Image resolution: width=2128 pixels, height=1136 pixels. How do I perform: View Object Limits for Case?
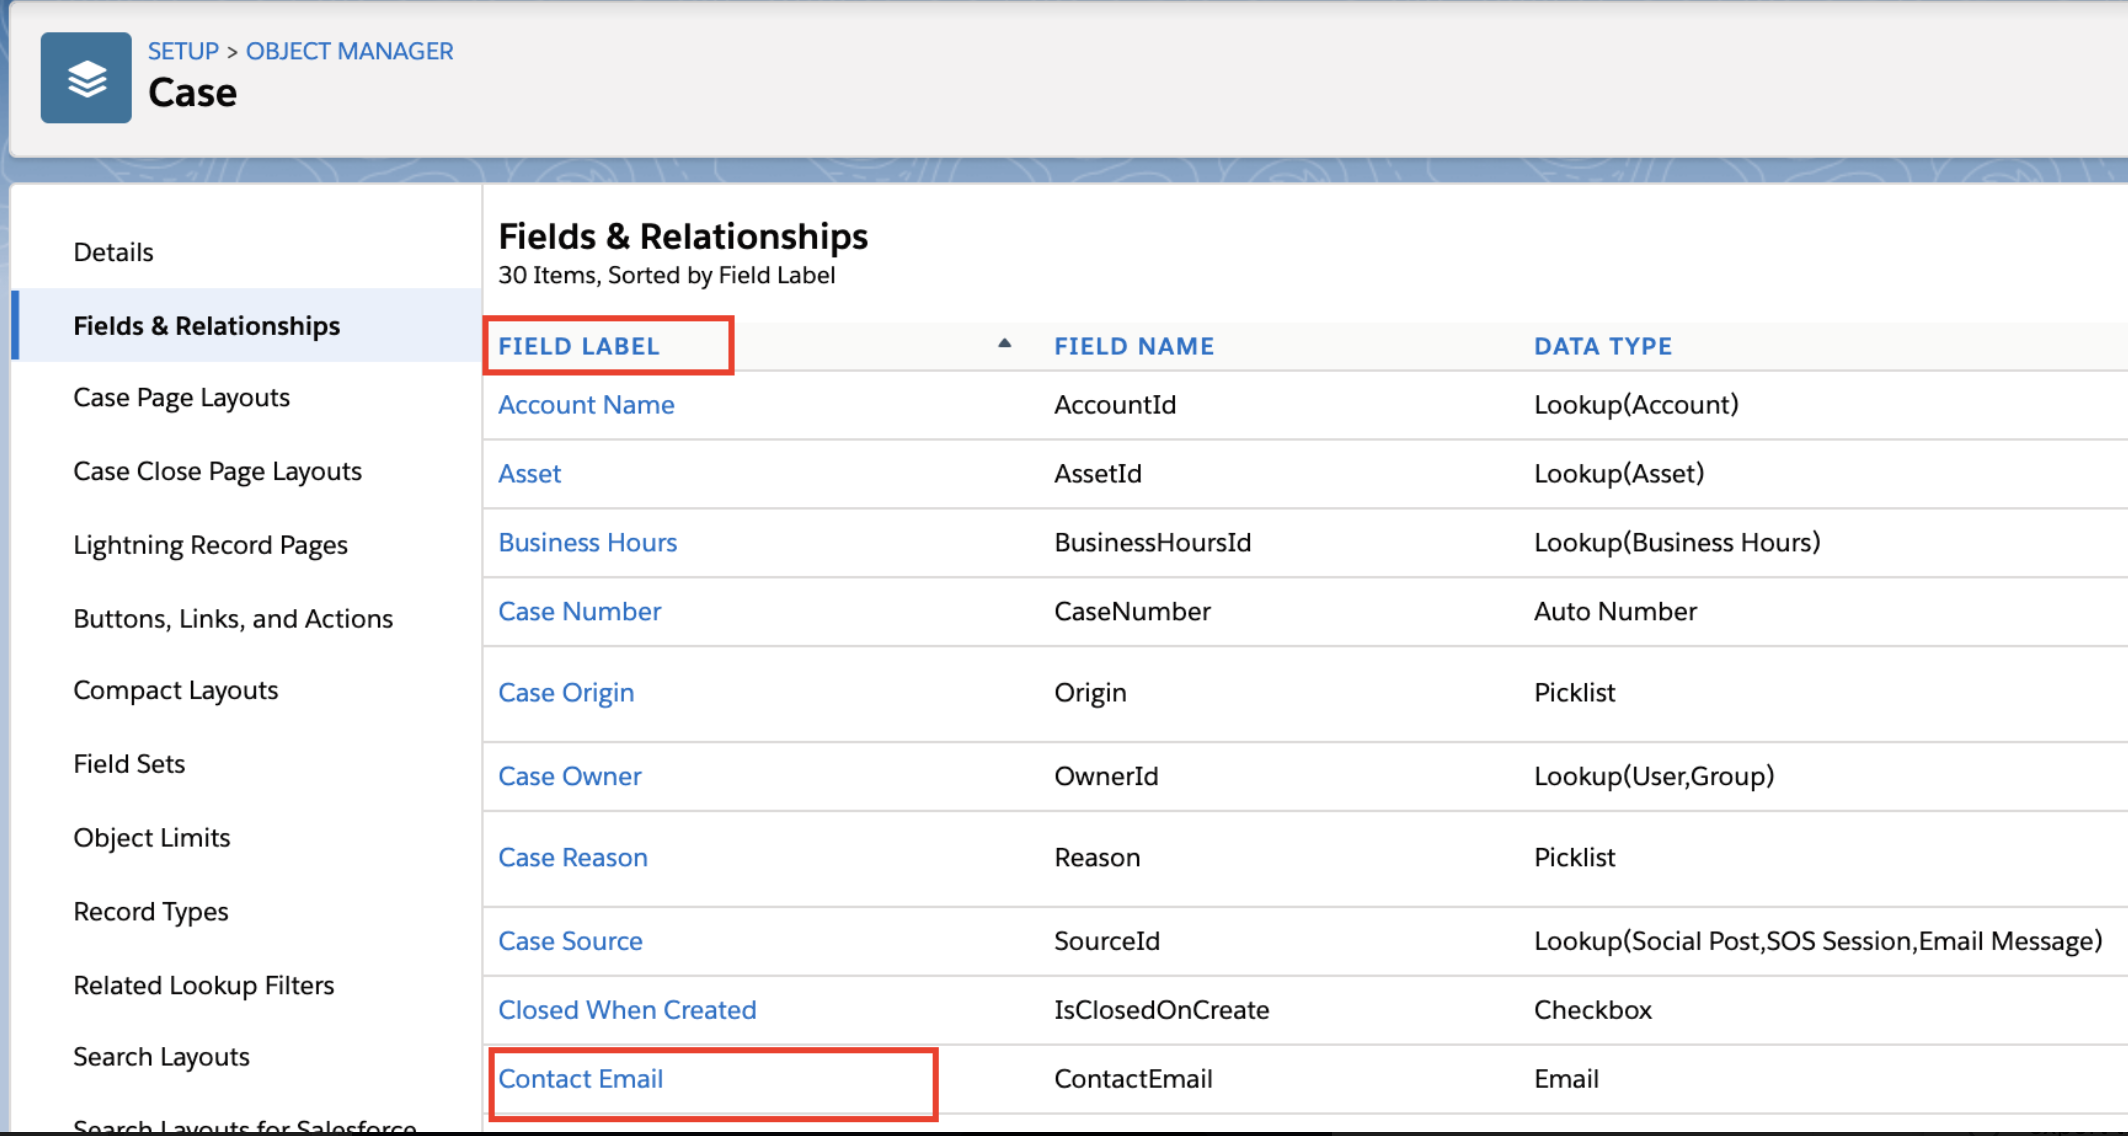pyautogui.click(x=152, y=837)
